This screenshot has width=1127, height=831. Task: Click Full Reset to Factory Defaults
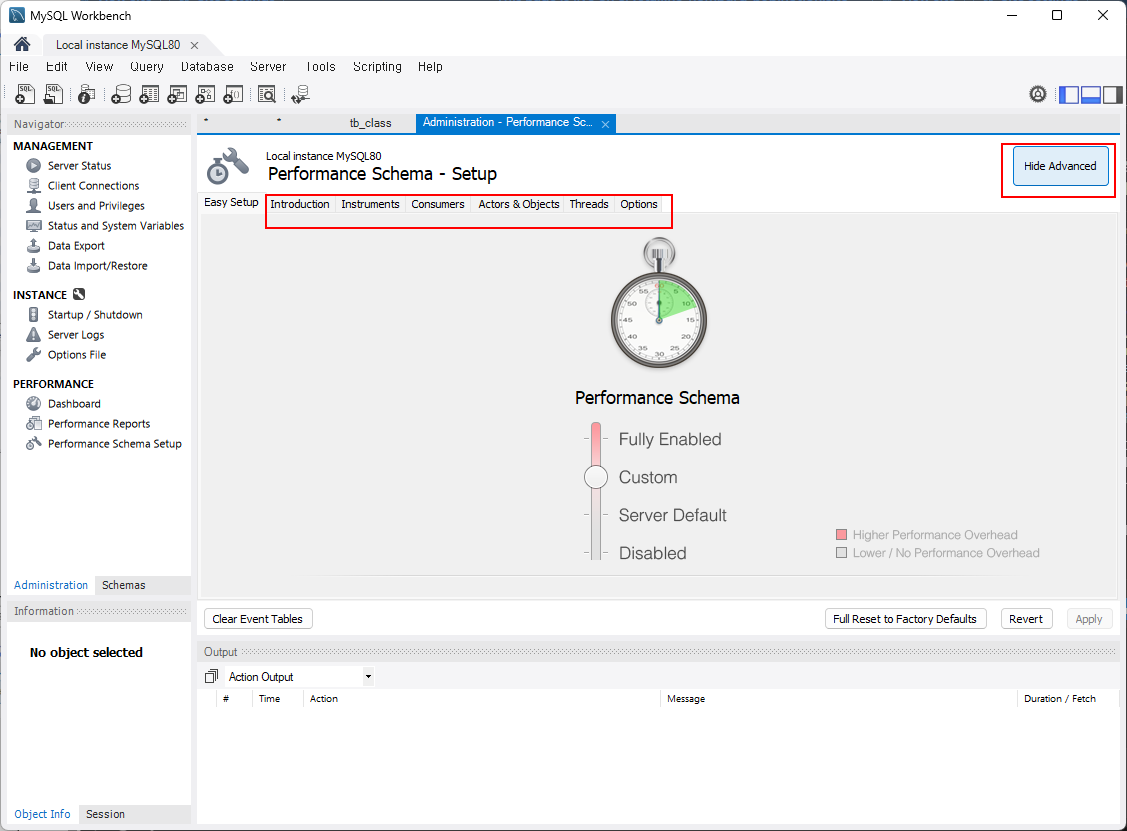[905, 619]
